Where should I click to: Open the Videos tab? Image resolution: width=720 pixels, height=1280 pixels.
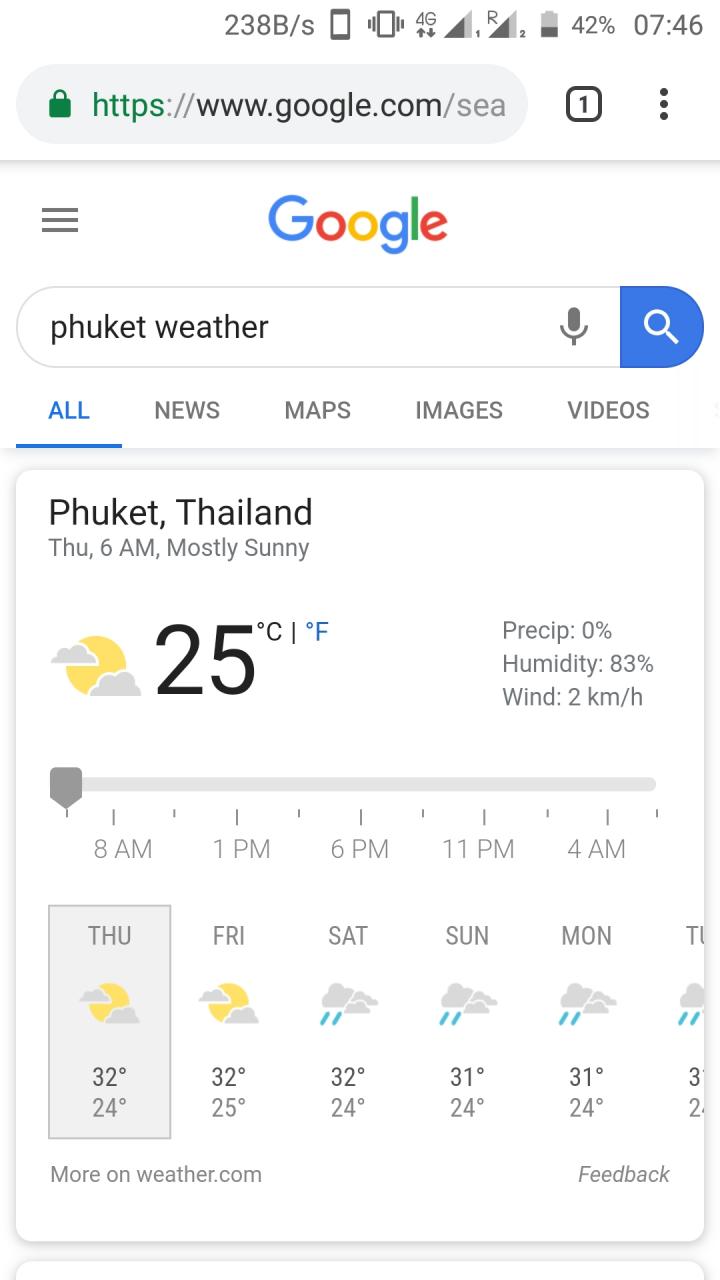[608, 410]
